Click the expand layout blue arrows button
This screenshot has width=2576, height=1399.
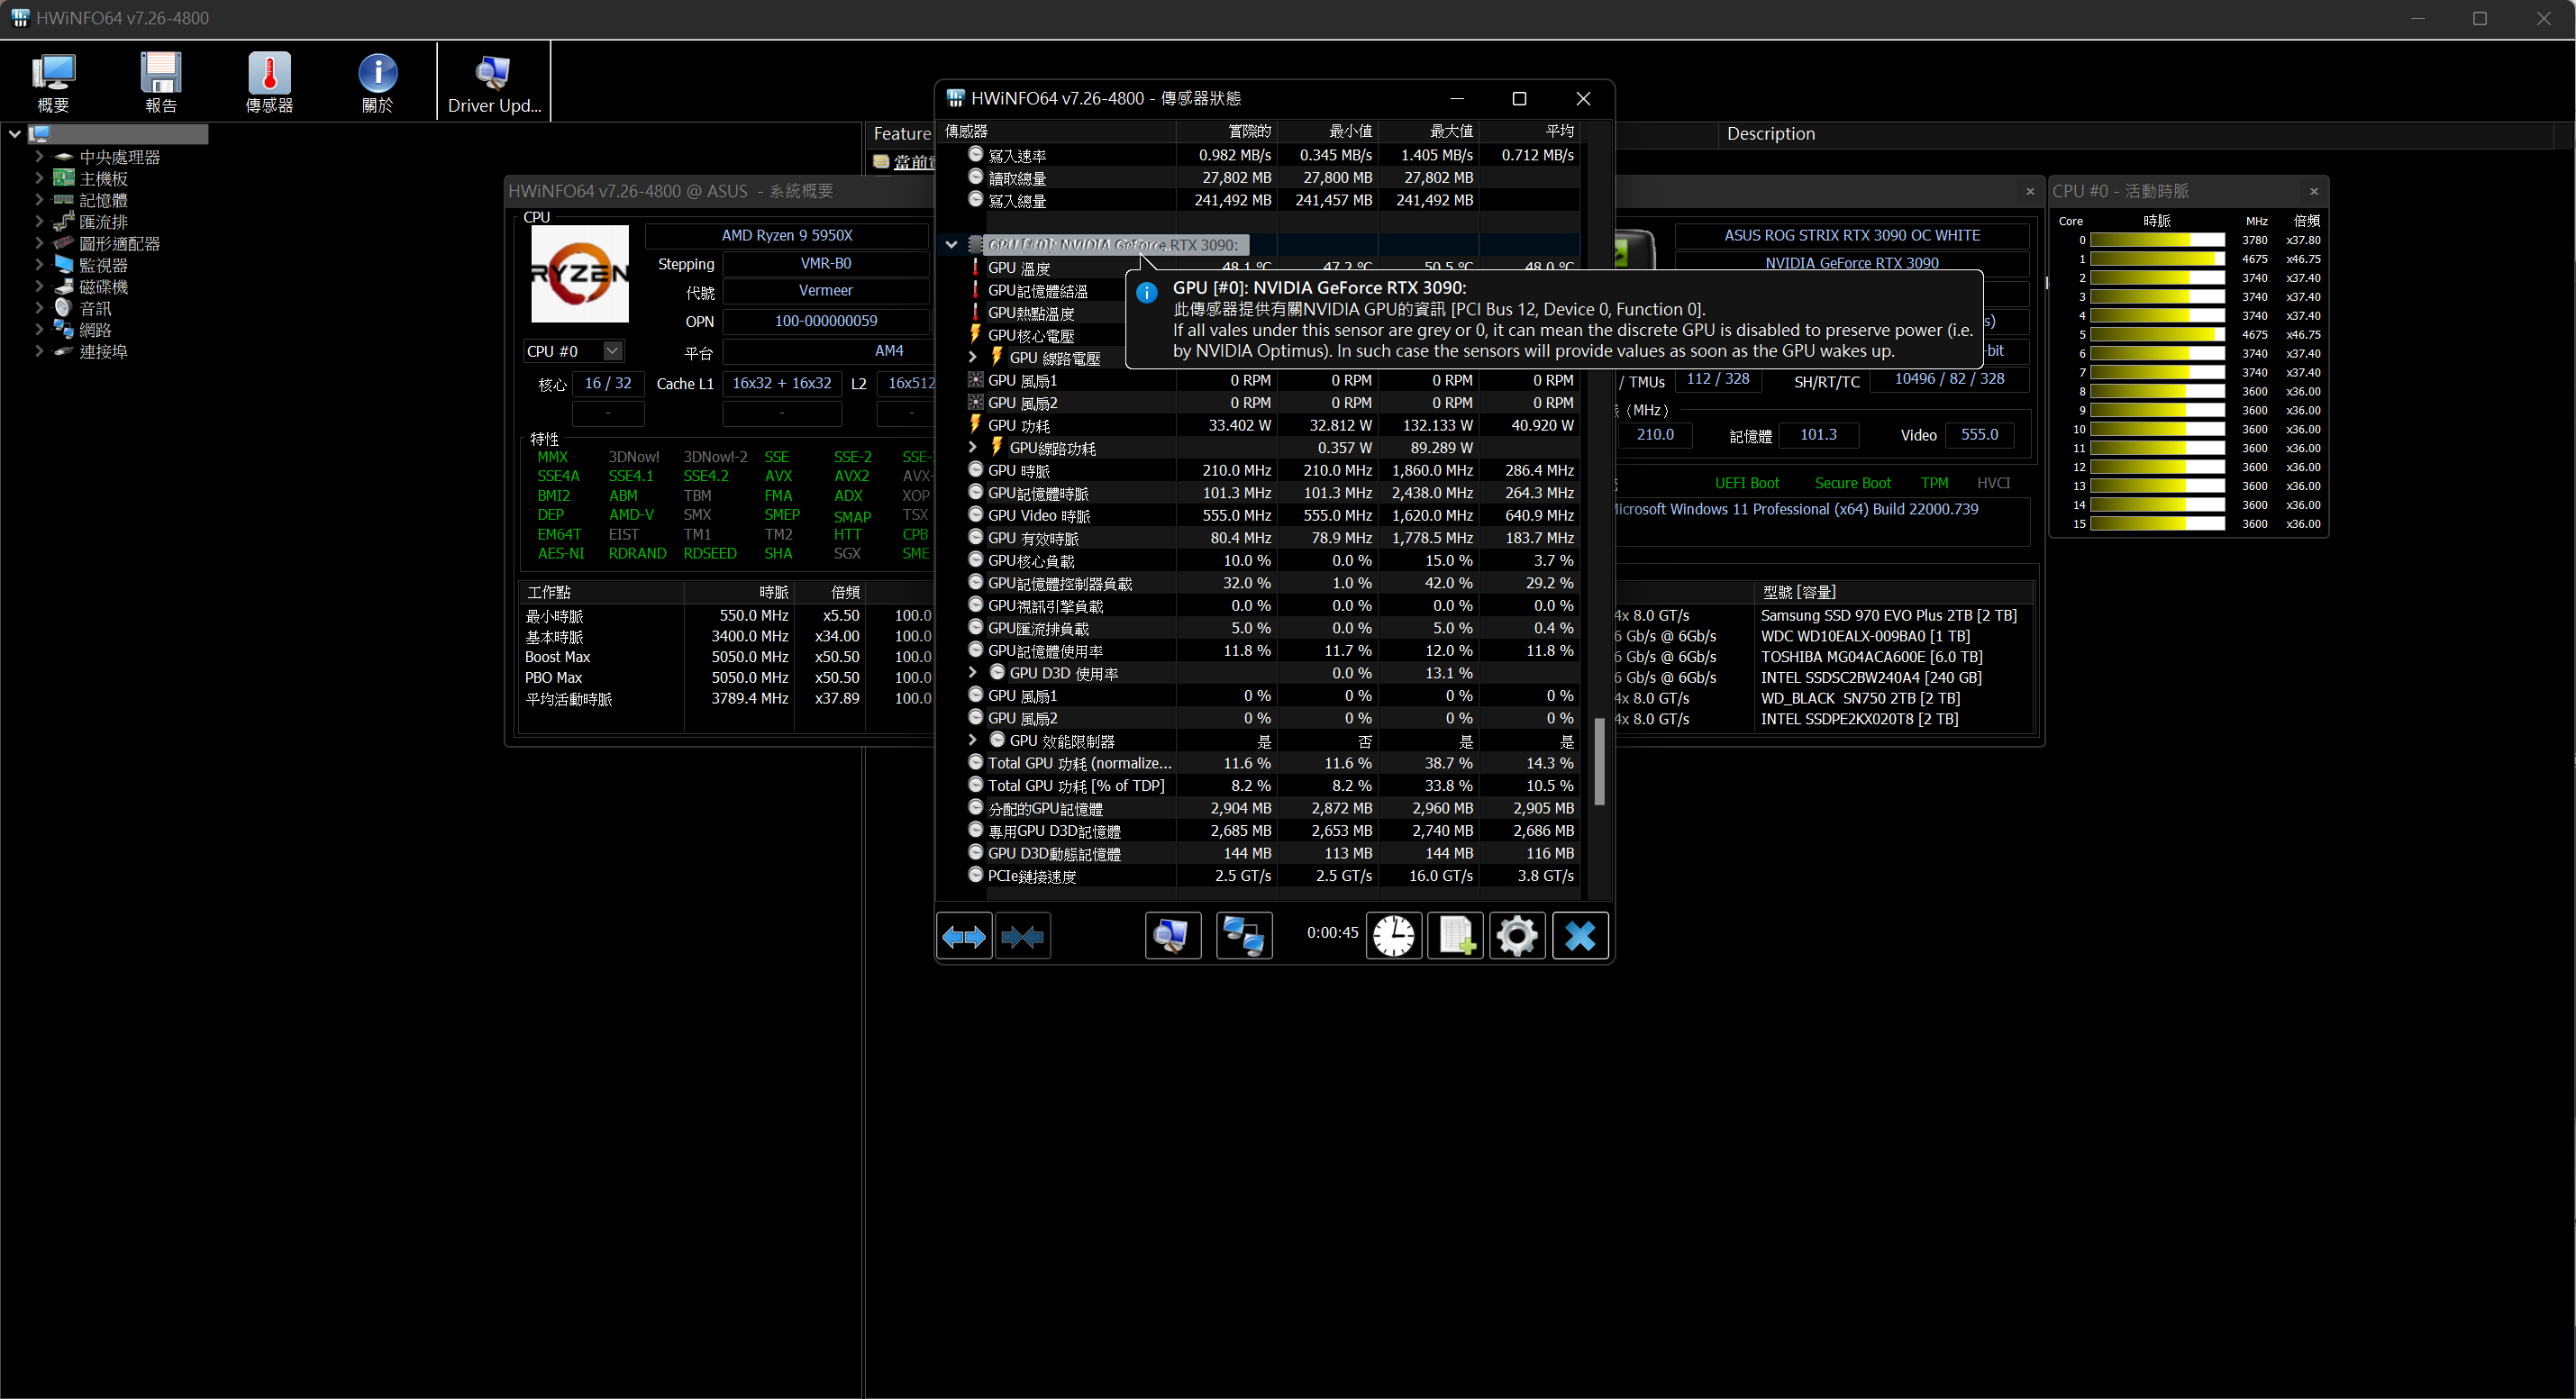964,936
